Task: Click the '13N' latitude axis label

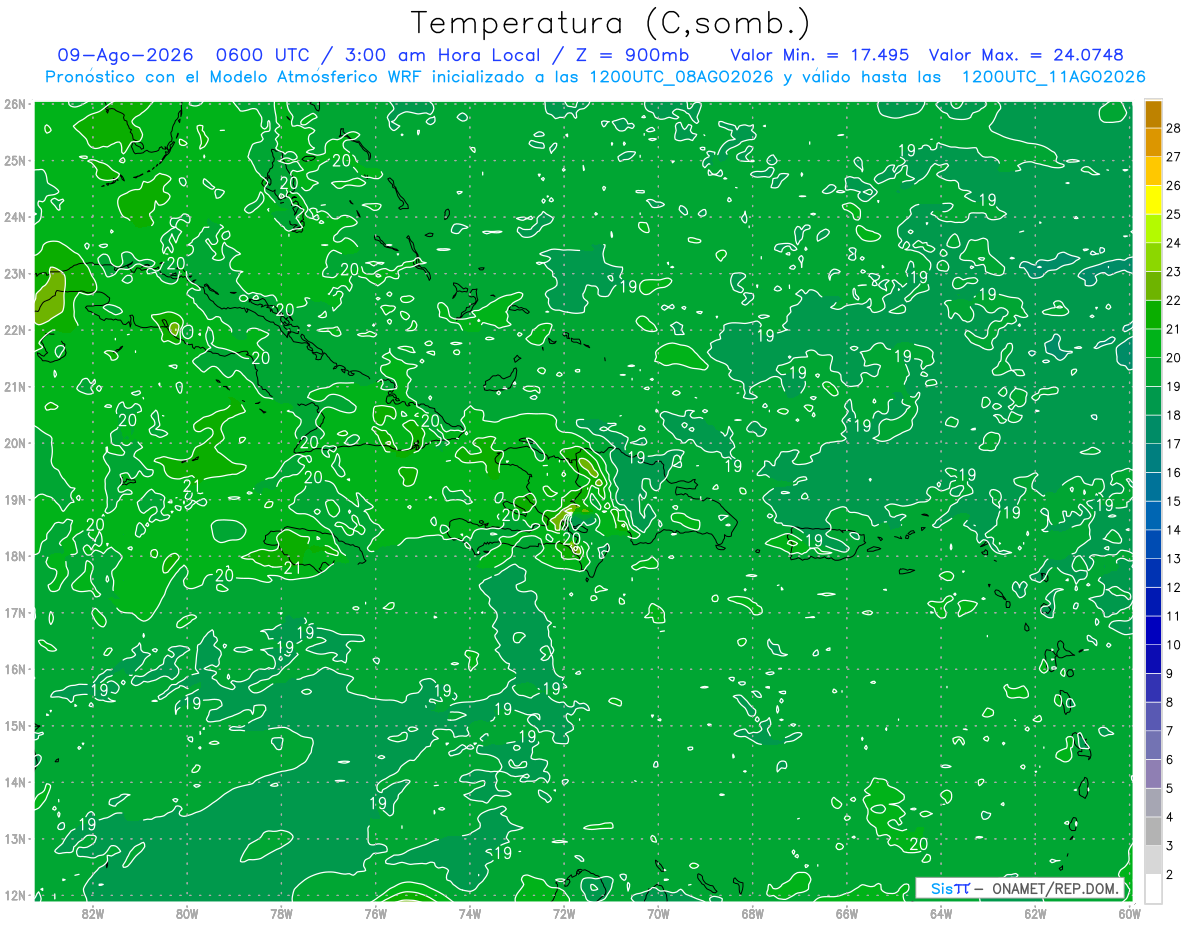Action: (15, 838)
